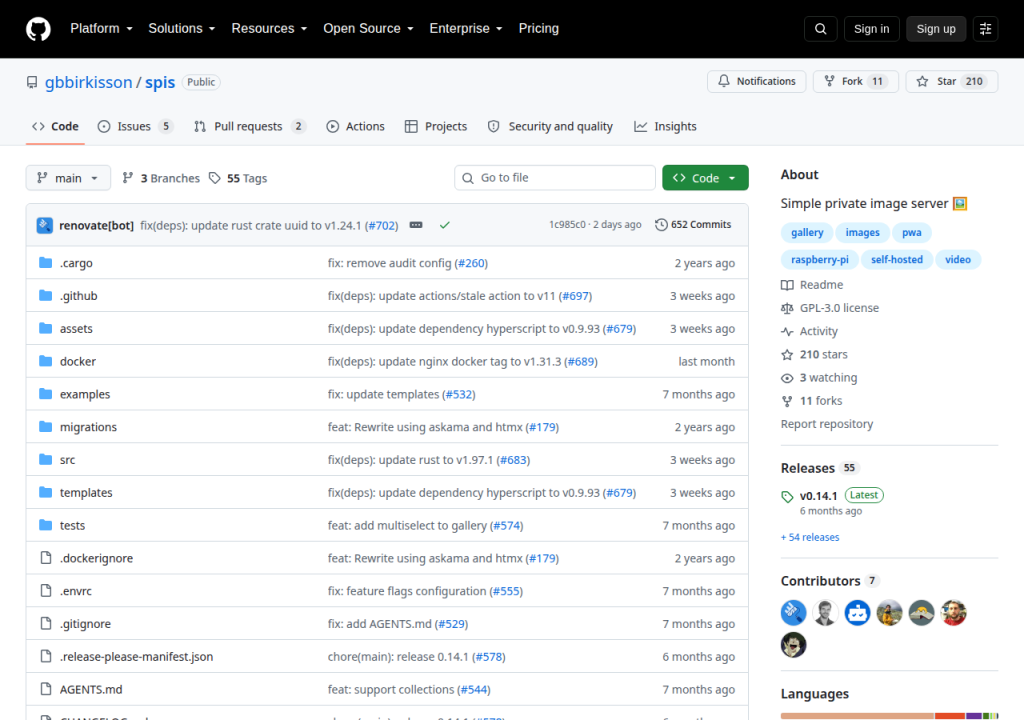Viewport: 1024px width, 720px height.
Task: Open the Security and quality tab
Action: (x=550, y=127)
